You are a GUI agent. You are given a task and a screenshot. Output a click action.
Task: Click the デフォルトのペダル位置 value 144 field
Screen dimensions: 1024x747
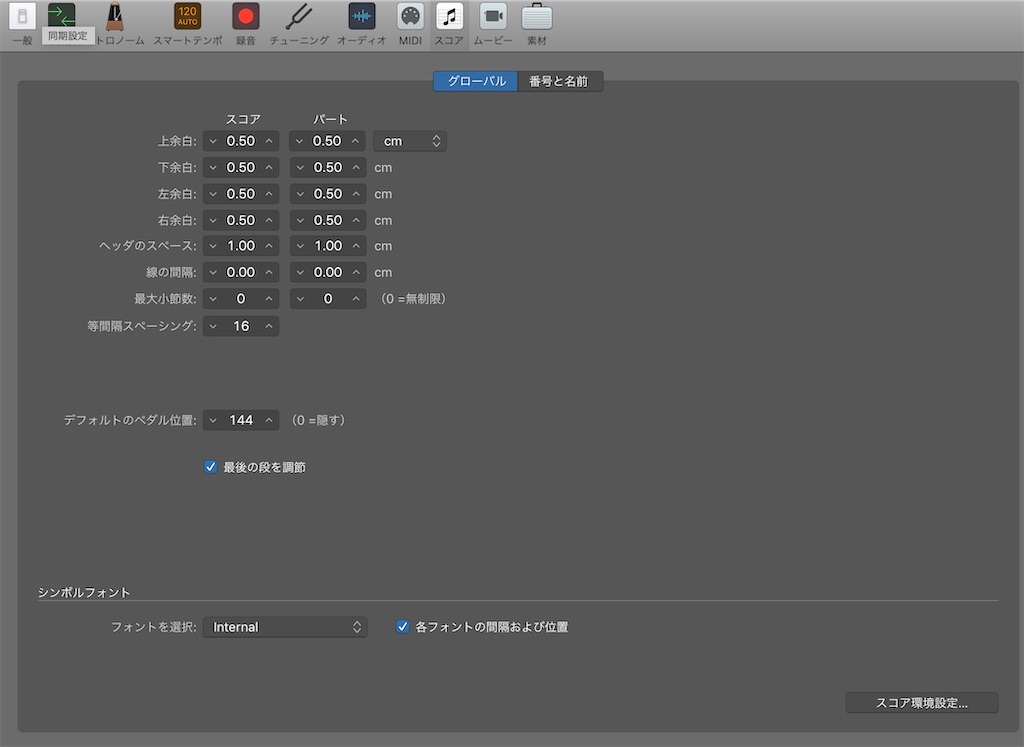pyautogui.click(x=240, y=421)
